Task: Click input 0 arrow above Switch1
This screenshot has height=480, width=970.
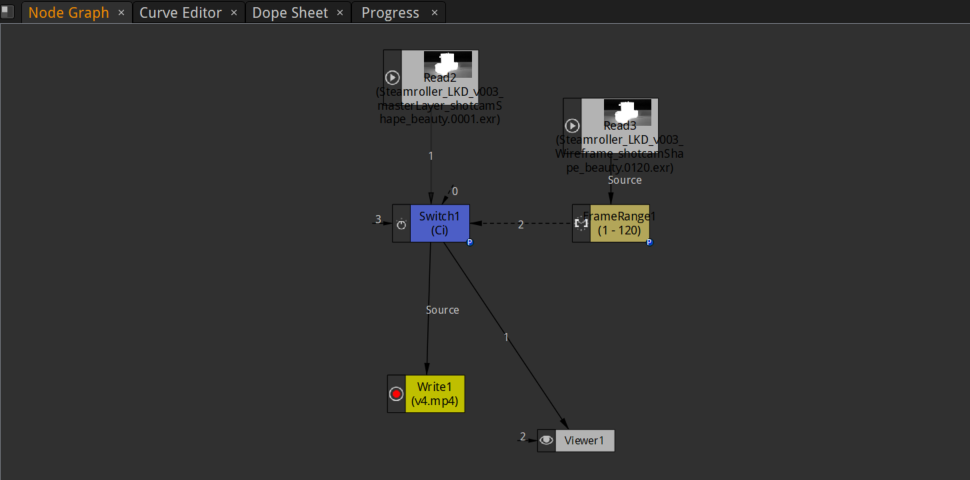Action: 450,193
